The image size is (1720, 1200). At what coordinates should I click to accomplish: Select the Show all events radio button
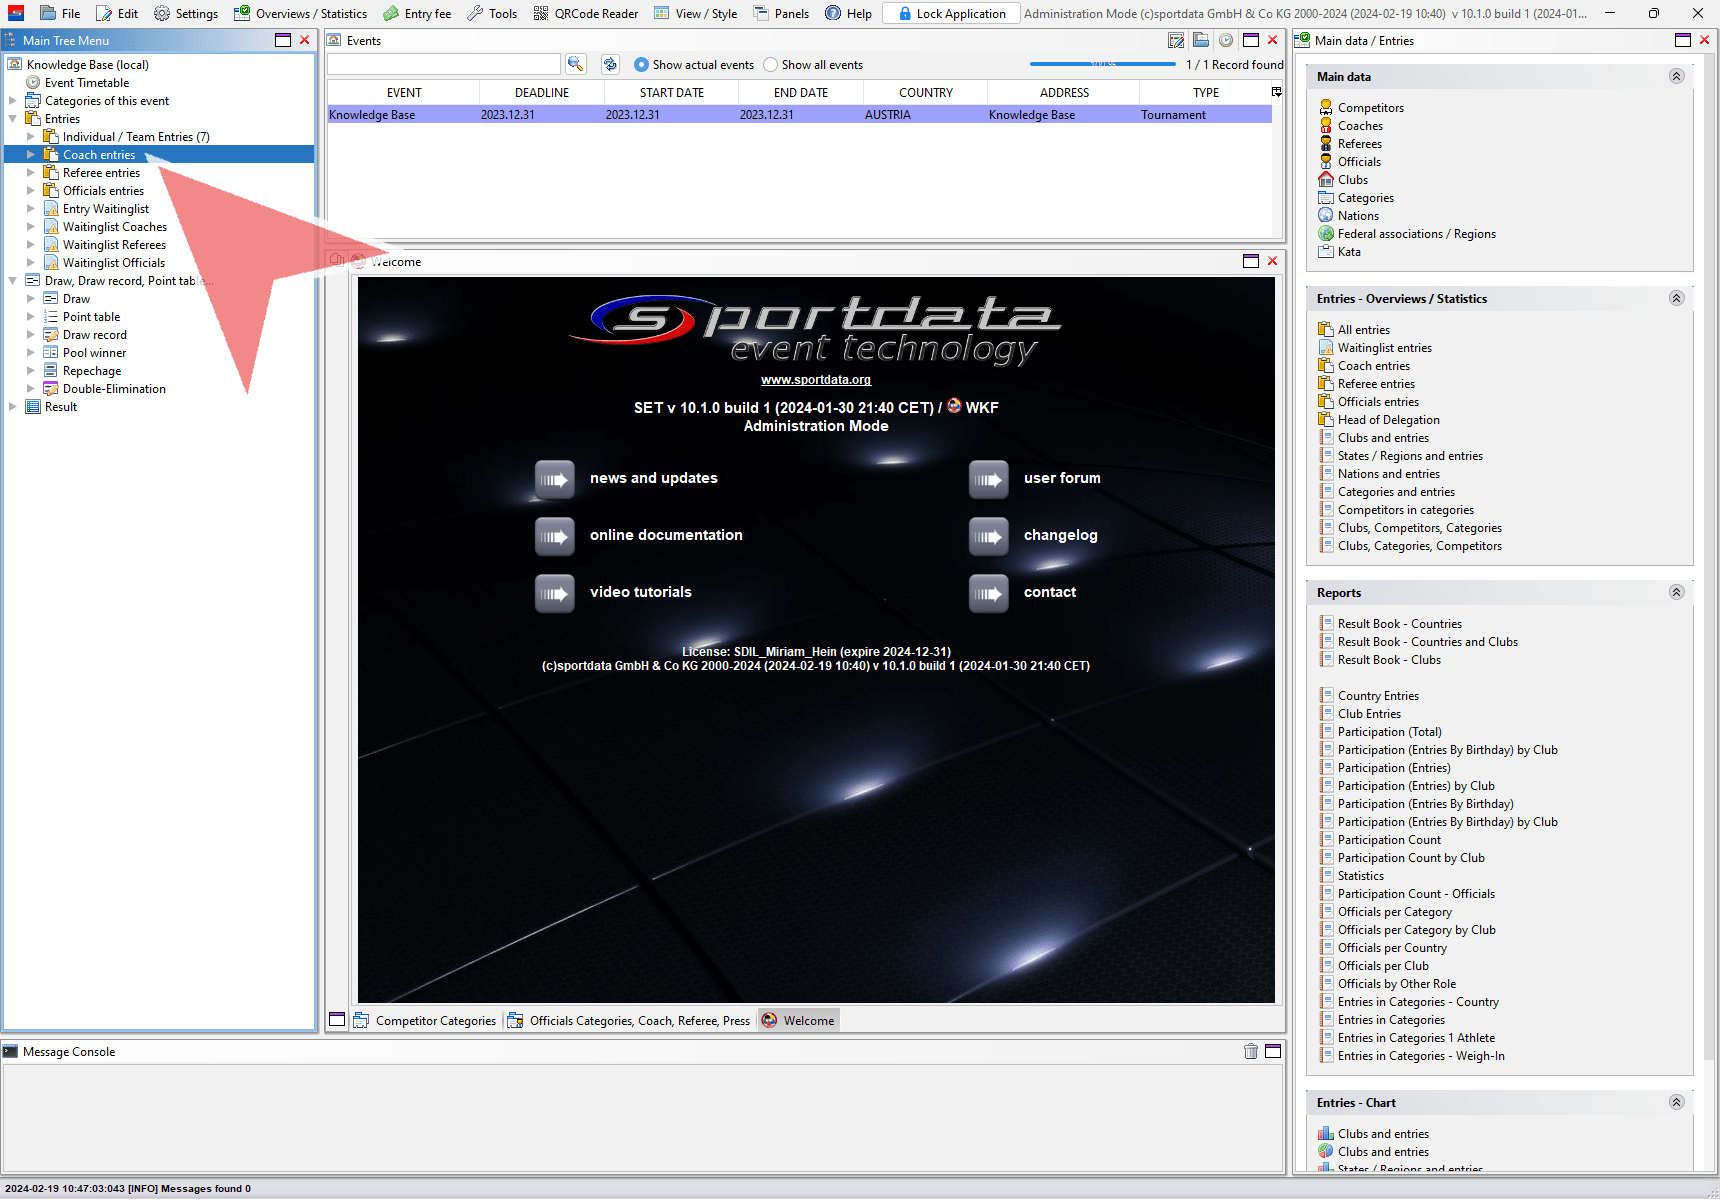(770, 65)
